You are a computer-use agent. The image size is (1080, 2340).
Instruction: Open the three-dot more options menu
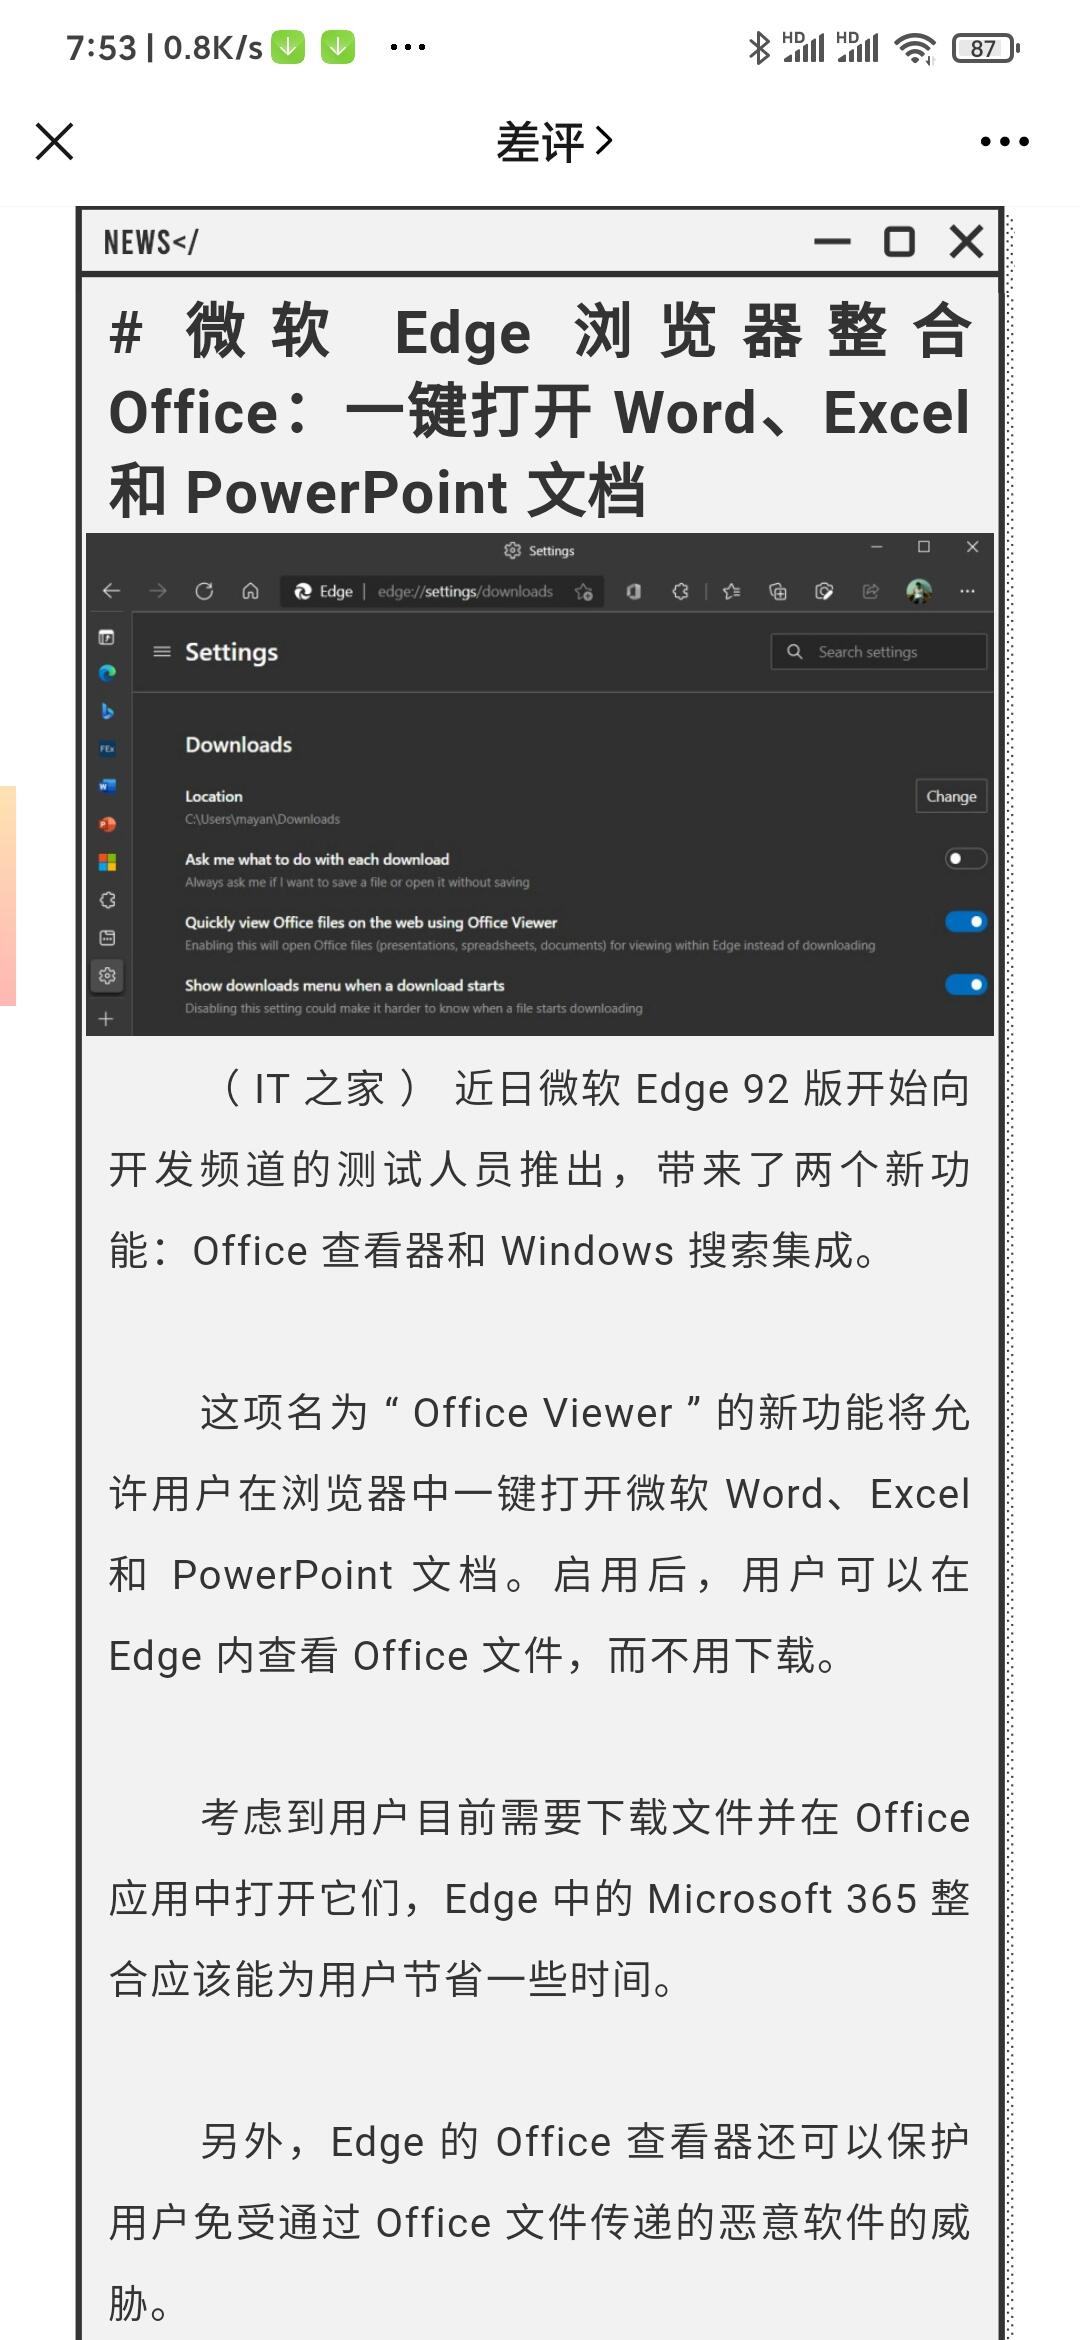(1004, 142)
